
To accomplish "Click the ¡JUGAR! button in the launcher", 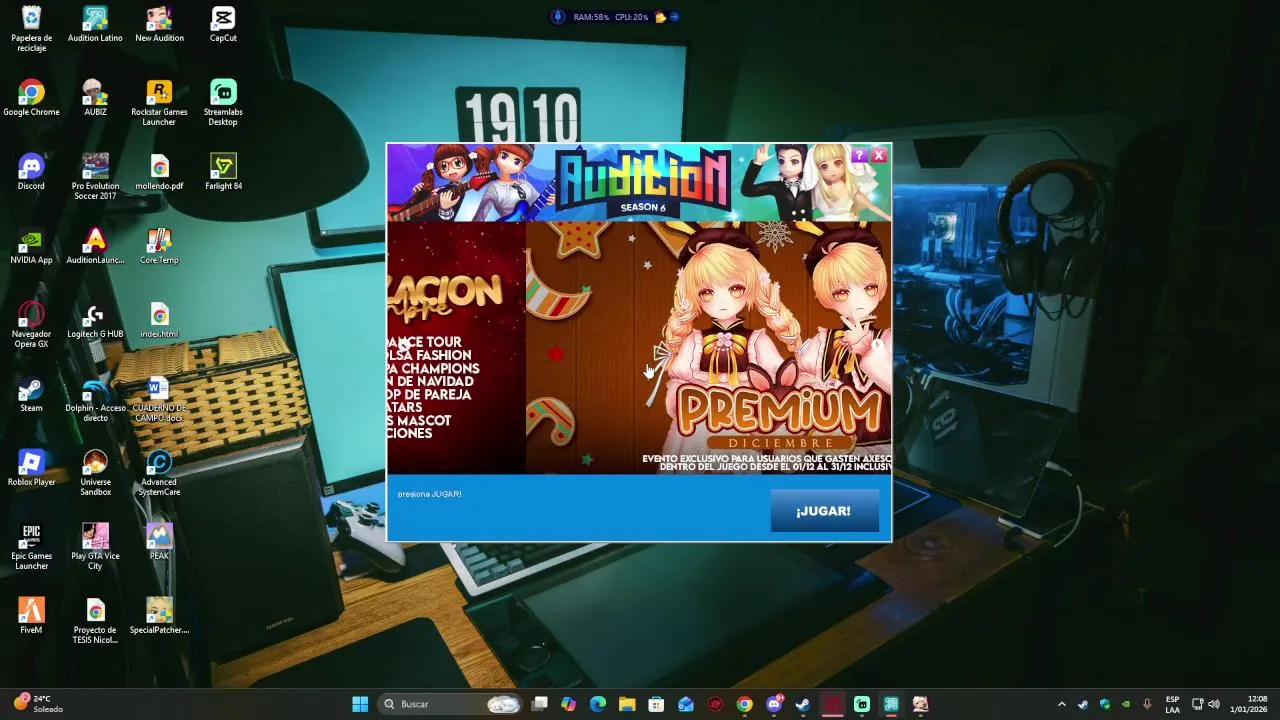I will pos(824,511).
